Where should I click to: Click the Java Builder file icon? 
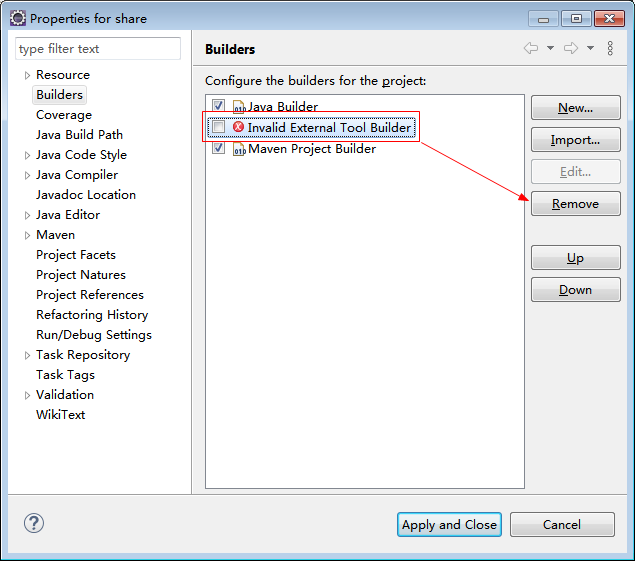click(x=239, y=107)
